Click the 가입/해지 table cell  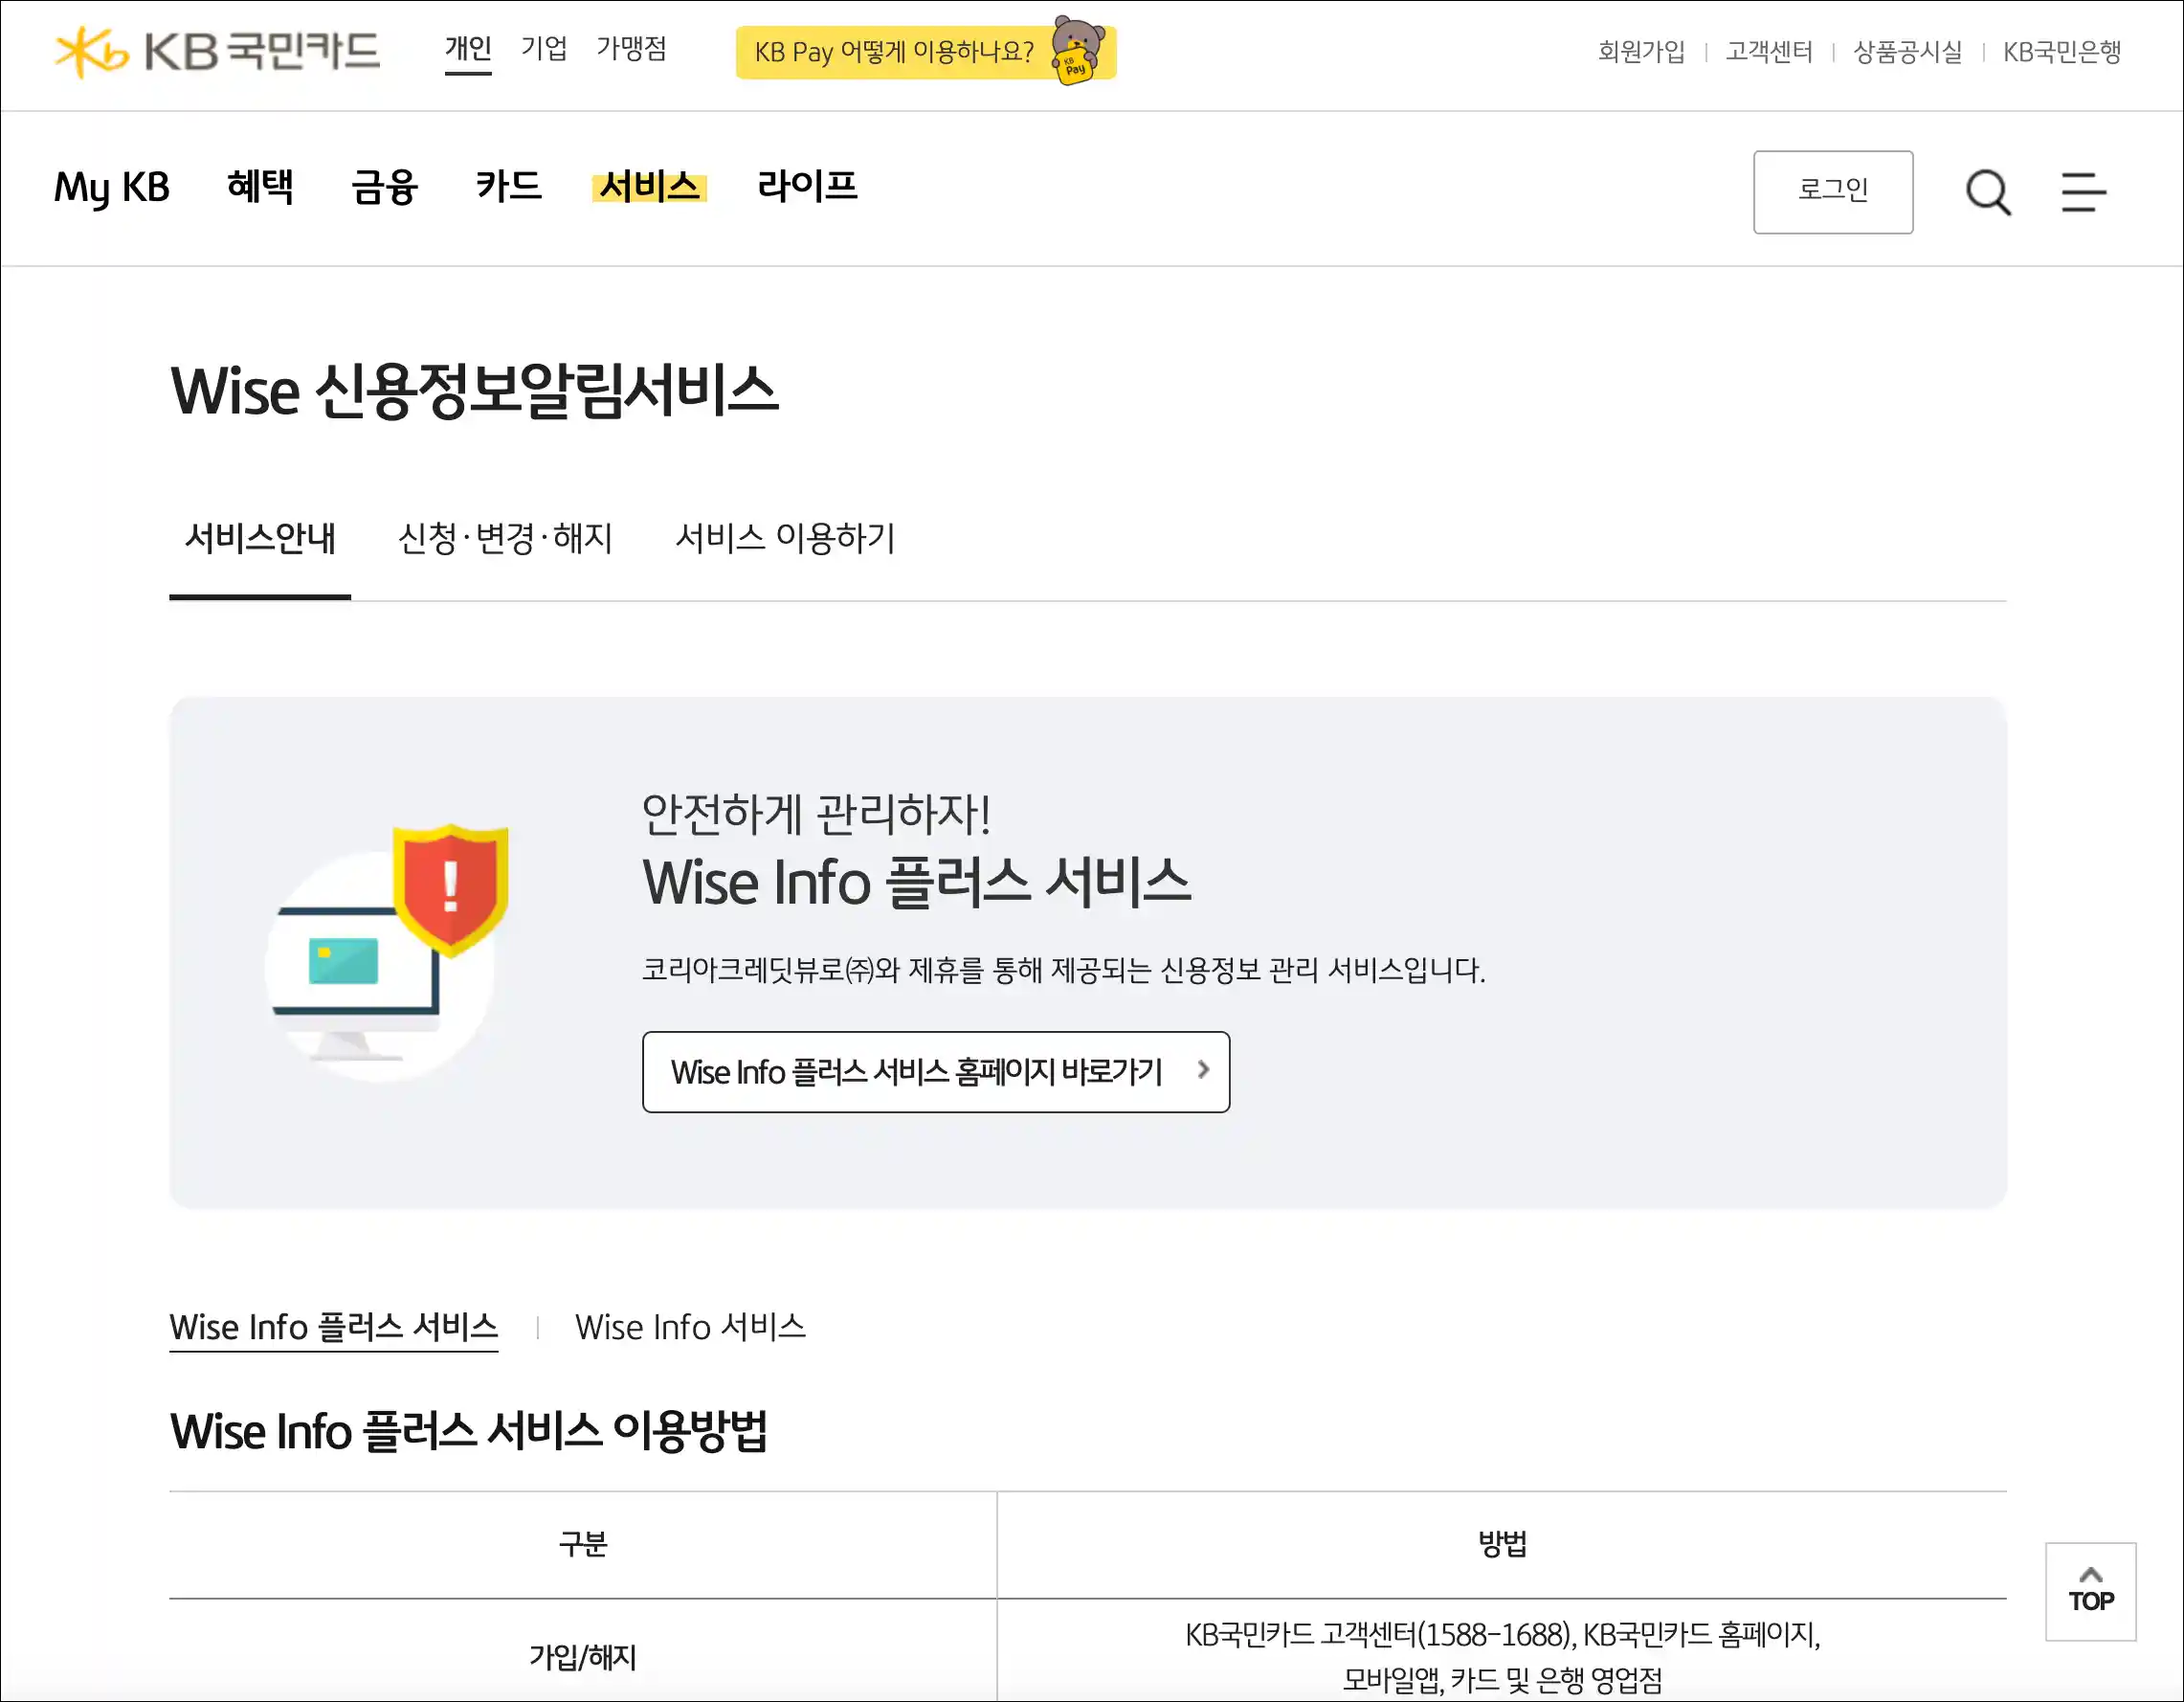[x=582, y=1657]
